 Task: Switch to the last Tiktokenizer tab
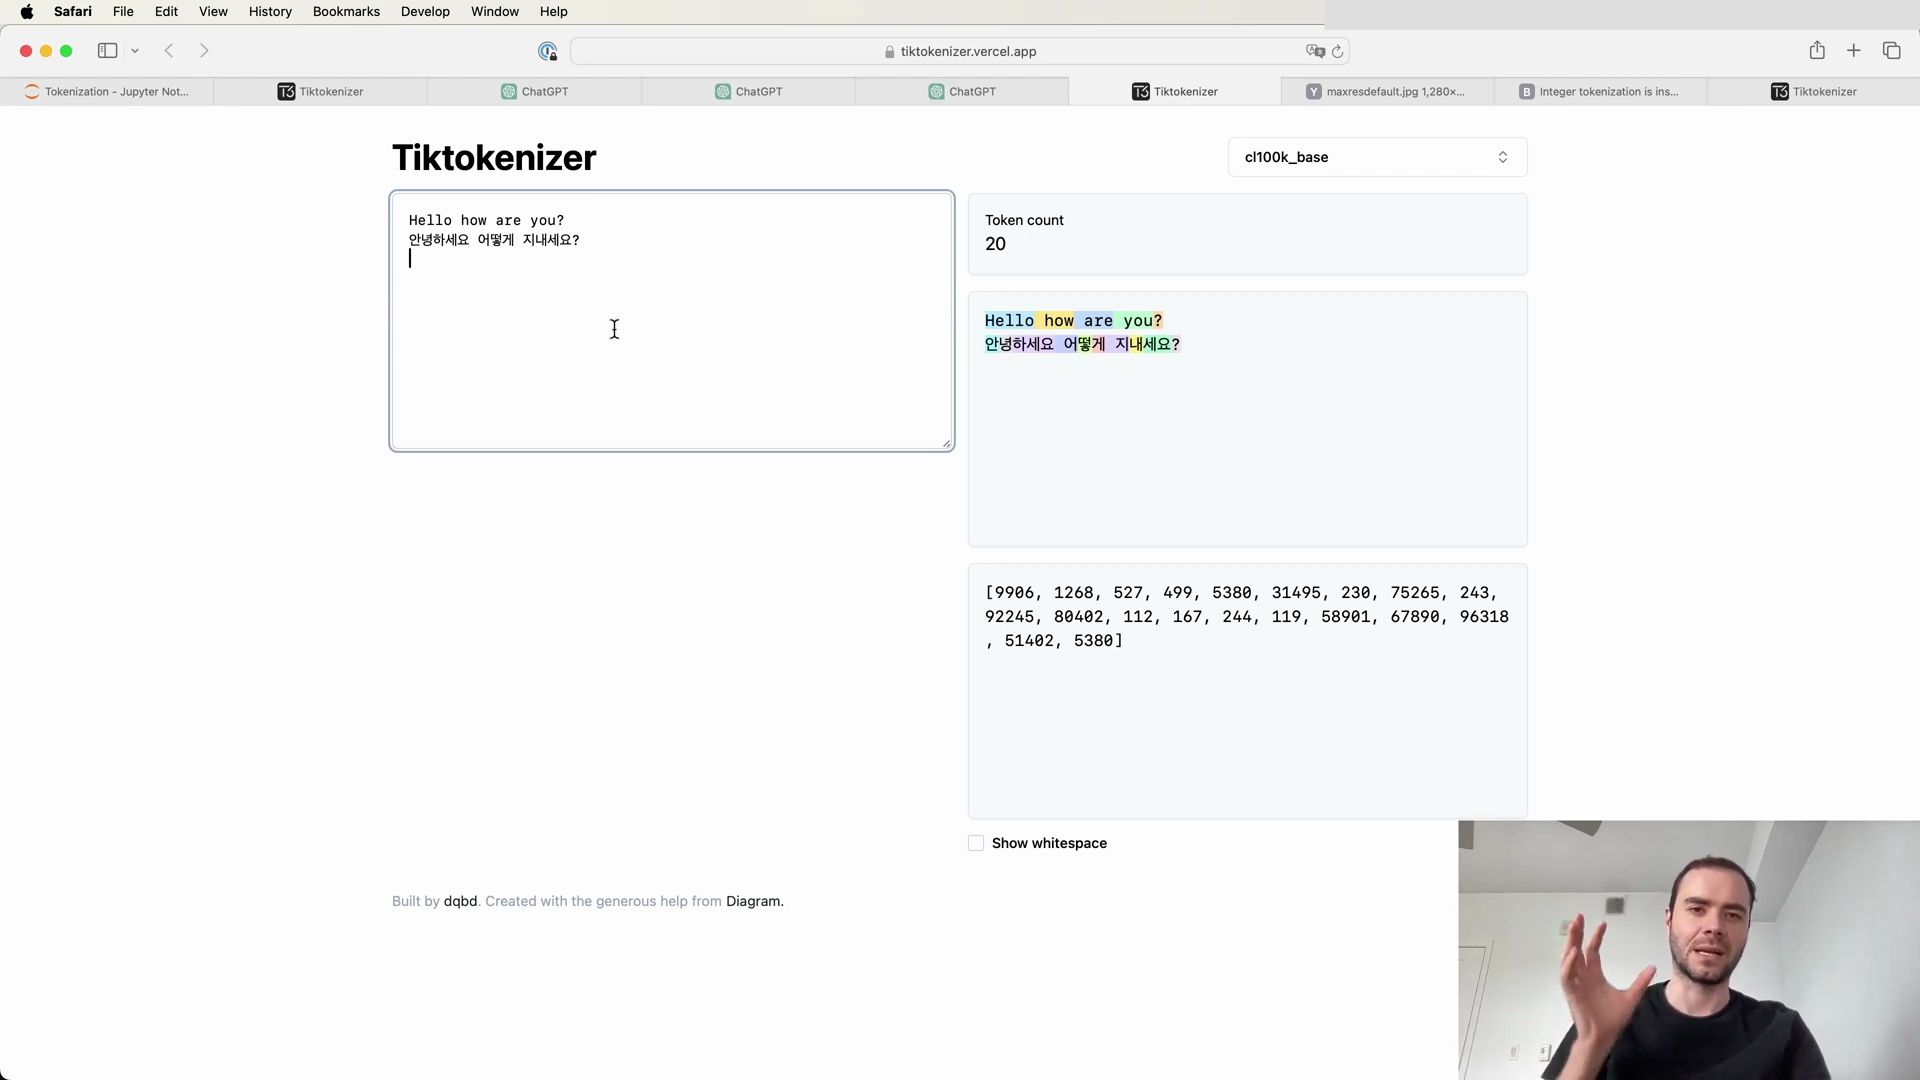(x=1814, y=92)
